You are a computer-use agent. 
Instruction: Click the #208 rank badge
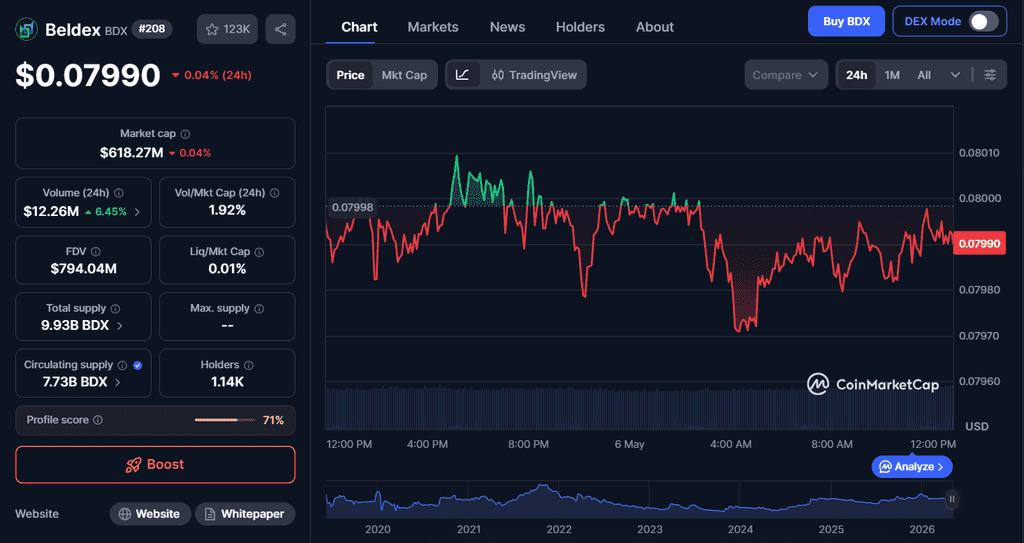(x=152, y=29)
